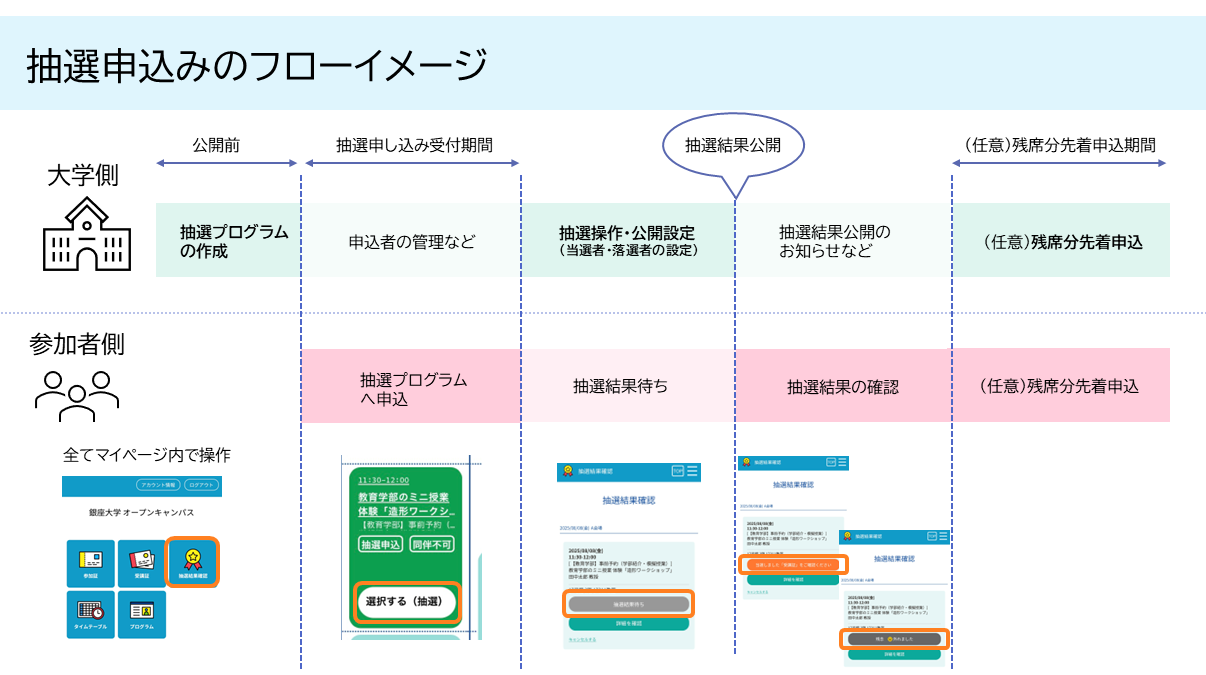
Task: Select the 抽選プログラムの作成 step box
Action: pos(228,241)
